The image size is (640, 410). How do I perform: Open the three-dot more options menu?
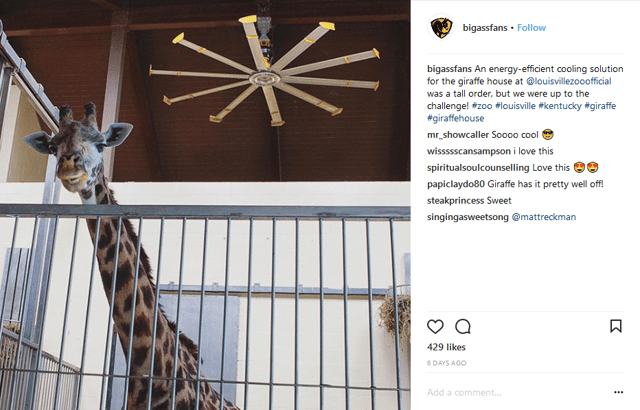[618, 392]
